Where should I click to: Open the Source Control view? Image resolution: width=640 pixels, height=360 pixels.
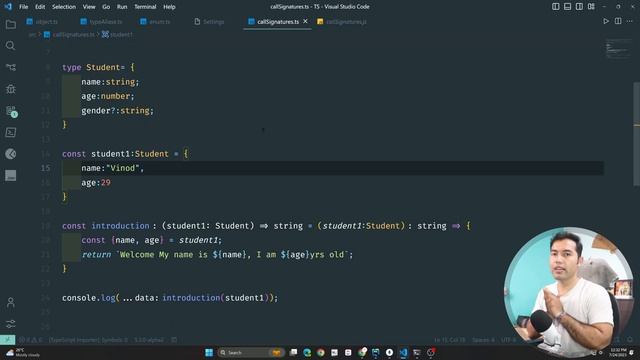point(11,67)
